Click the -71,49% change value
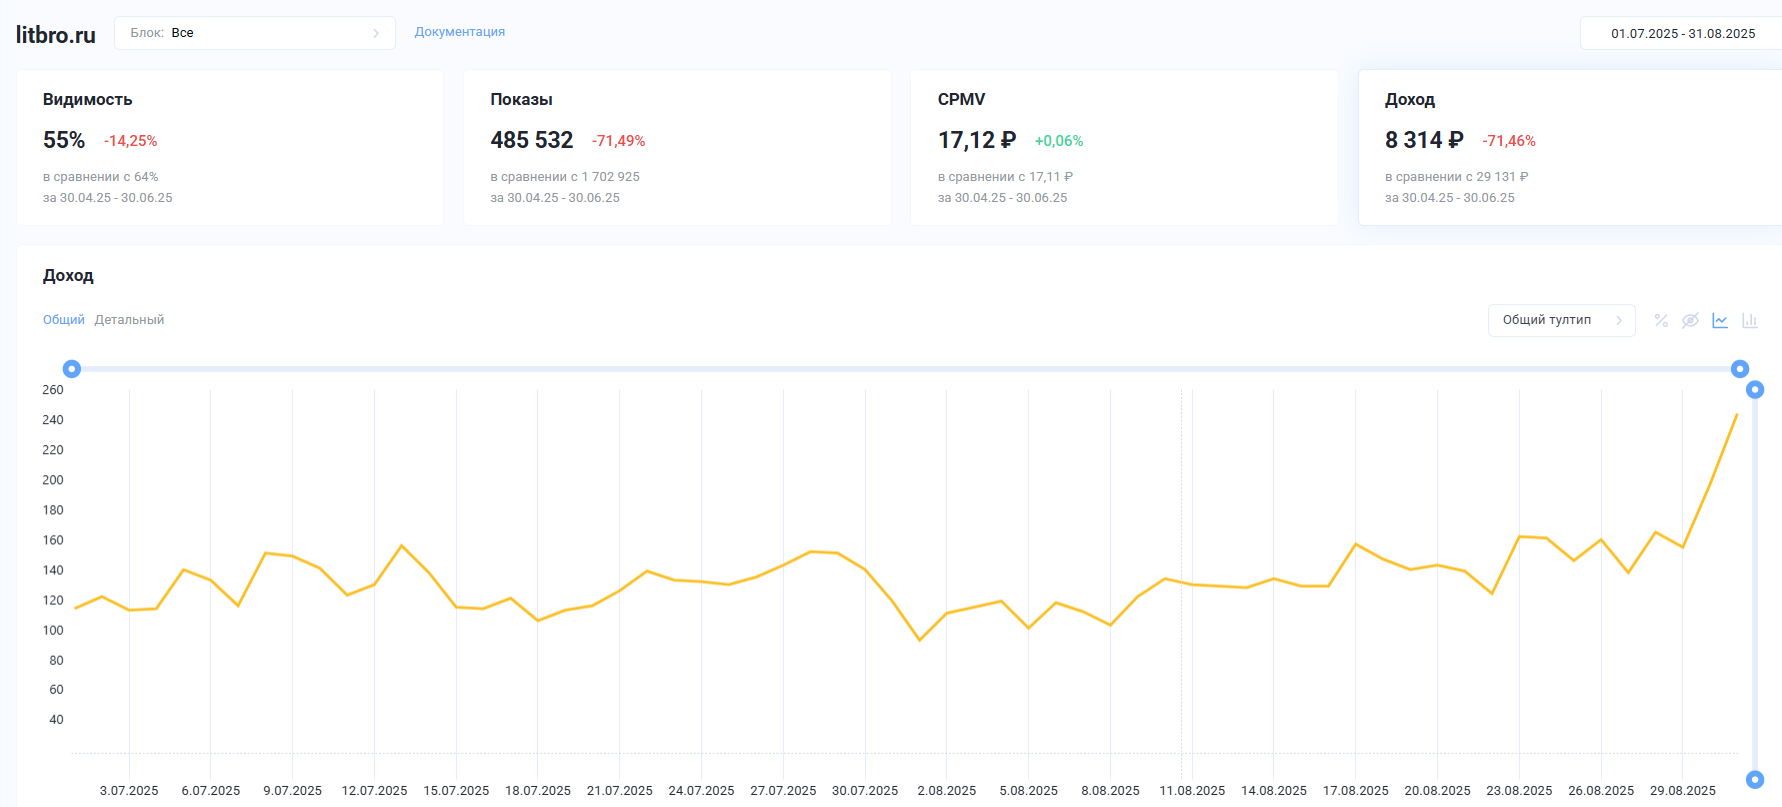Viewport: 1782px width, 807px height. [x=619, y=141]
